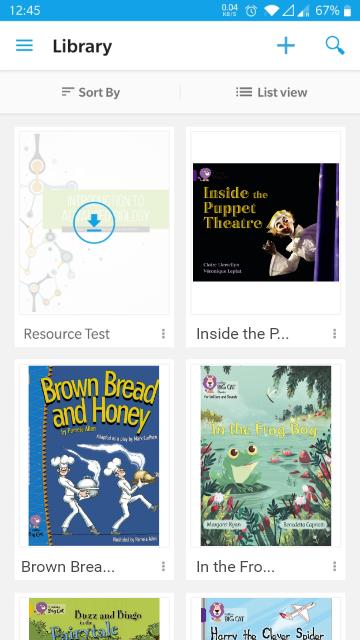Open search with the magnifier icon
360x640 pixels.
tap(335, 45)
